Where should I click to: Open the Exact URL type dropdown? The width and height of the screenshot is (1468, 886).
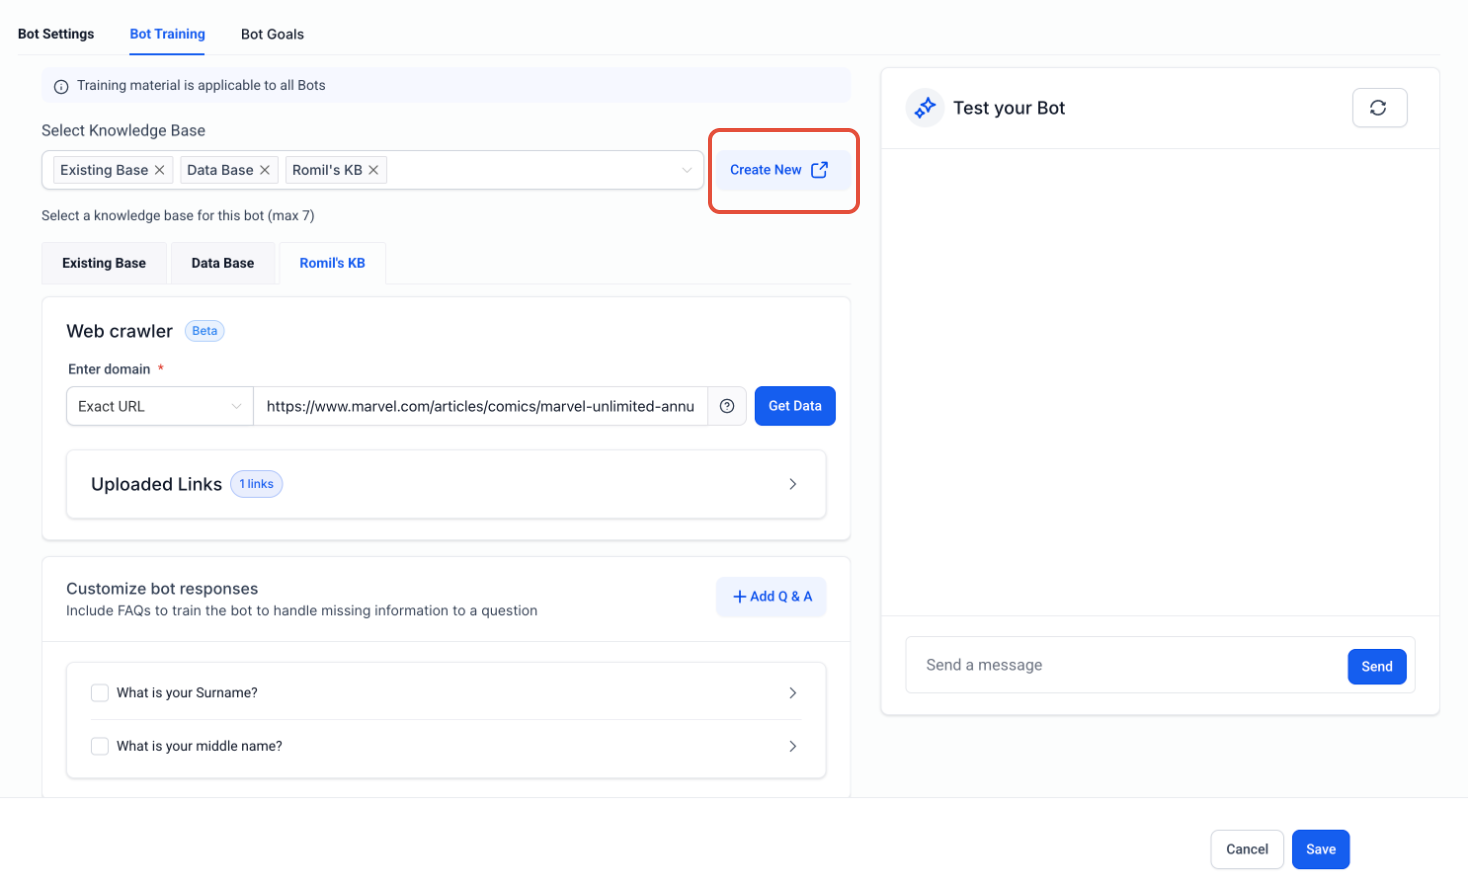160,406
